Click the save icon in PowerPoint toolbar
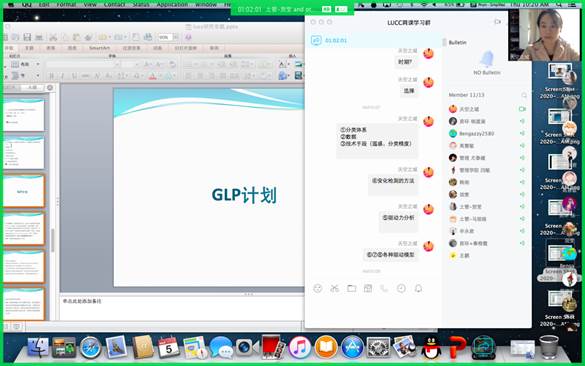 [27, 37]
